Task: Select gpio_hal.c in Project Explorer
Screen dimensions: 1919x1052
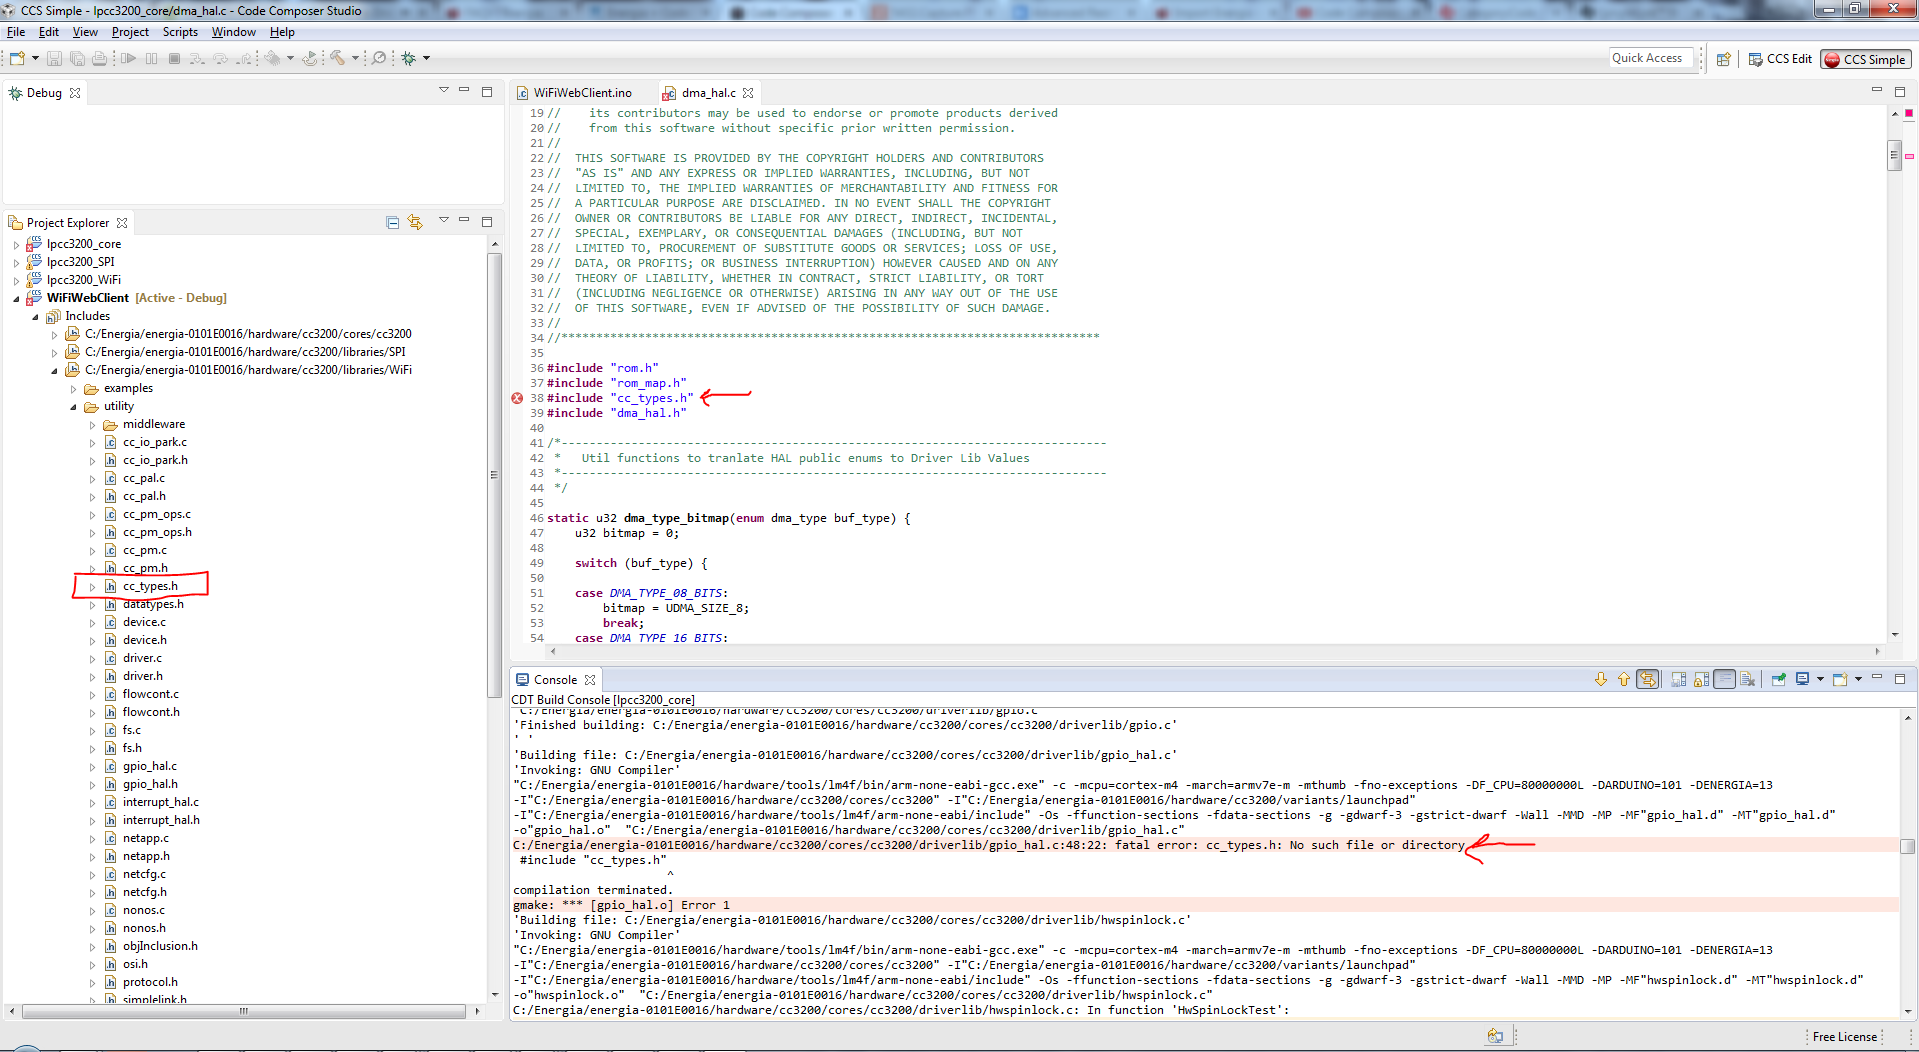Action: click(149, 766)
